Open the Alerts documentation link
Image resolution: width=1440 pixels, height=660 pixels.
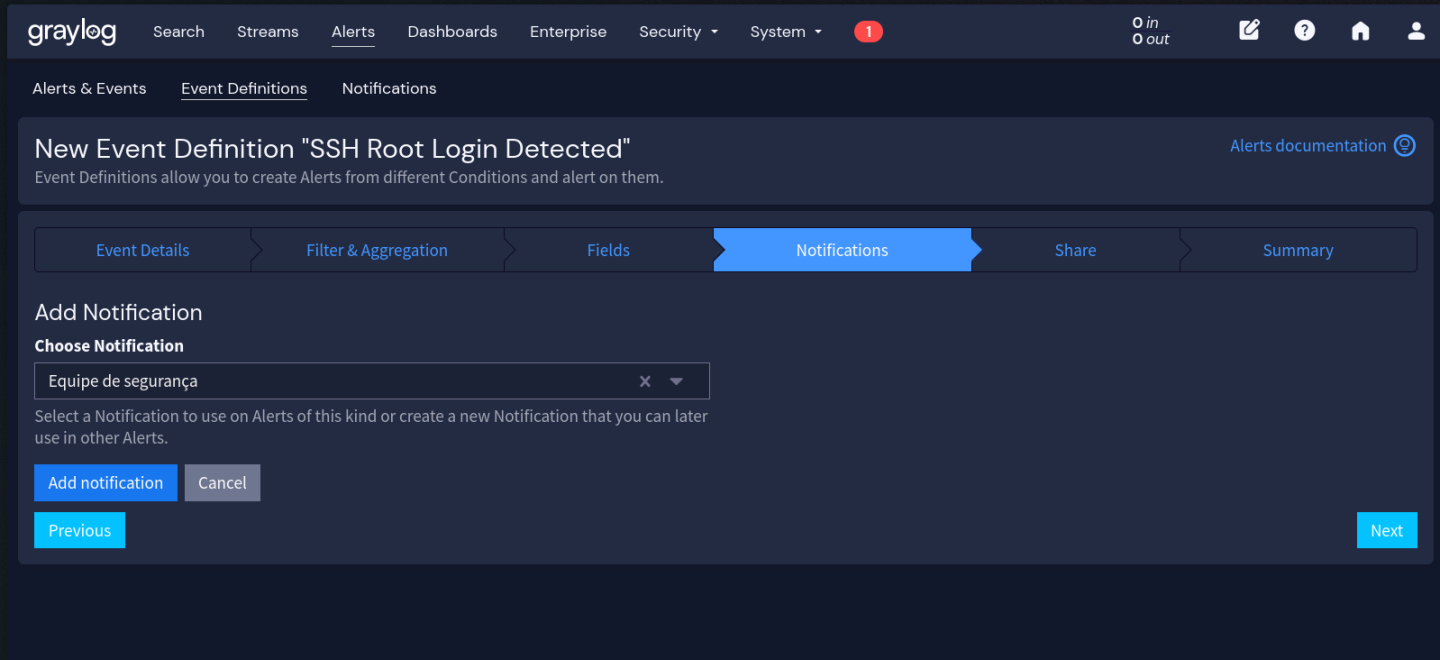pos(1307,145)
